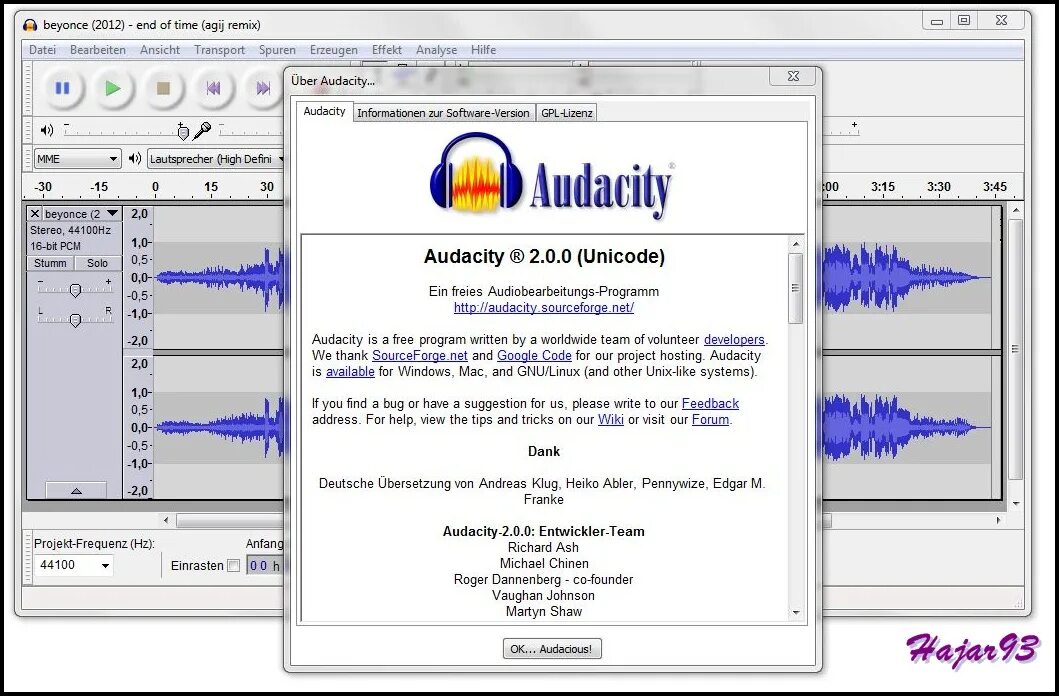Open the Forum link

pos(711,420)
